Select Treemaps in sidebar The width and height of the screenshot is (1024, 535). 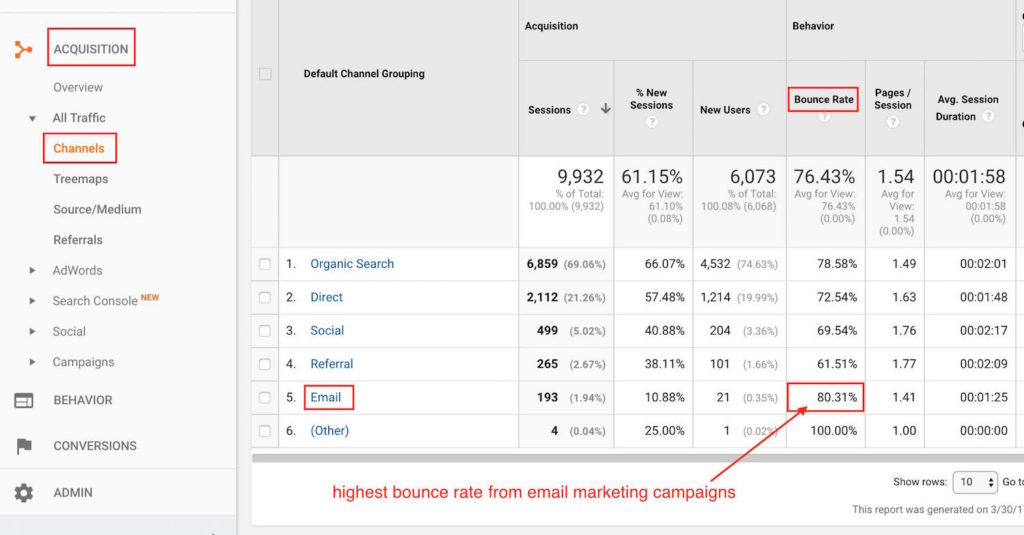click(80, 179)
